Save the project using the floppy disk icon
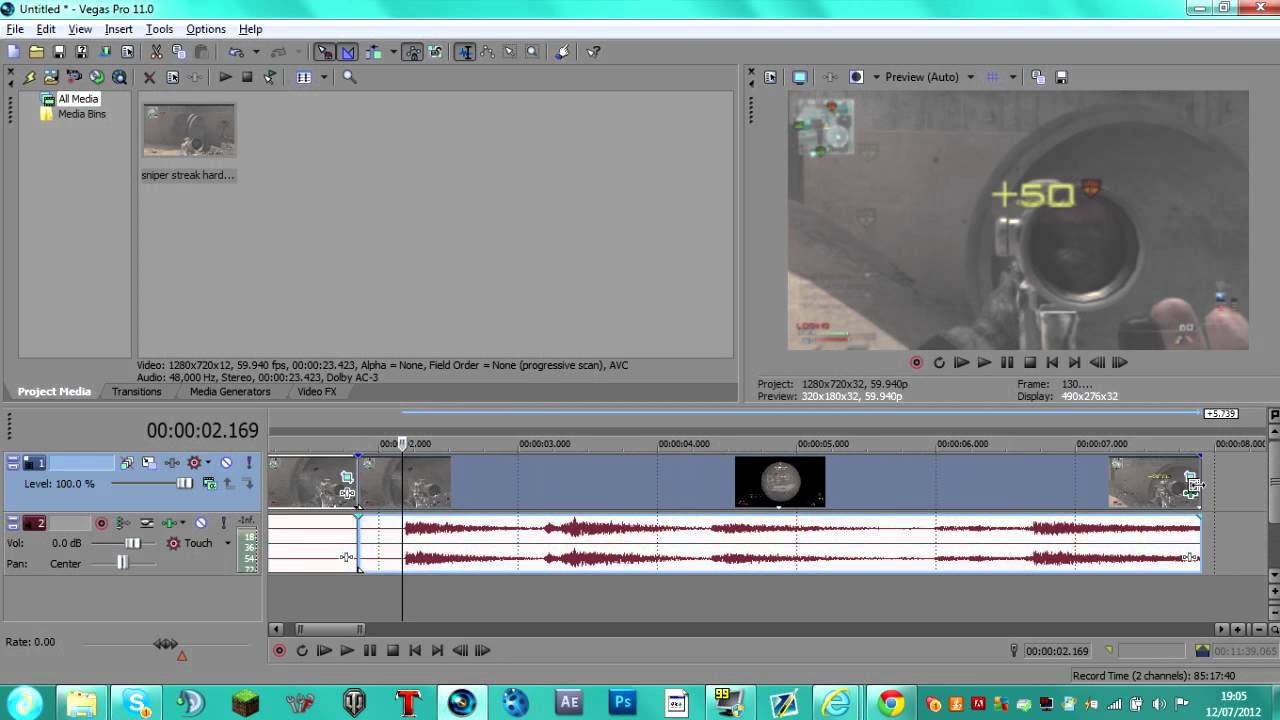This screenshot has height=720, width=1280. point(59,52)
